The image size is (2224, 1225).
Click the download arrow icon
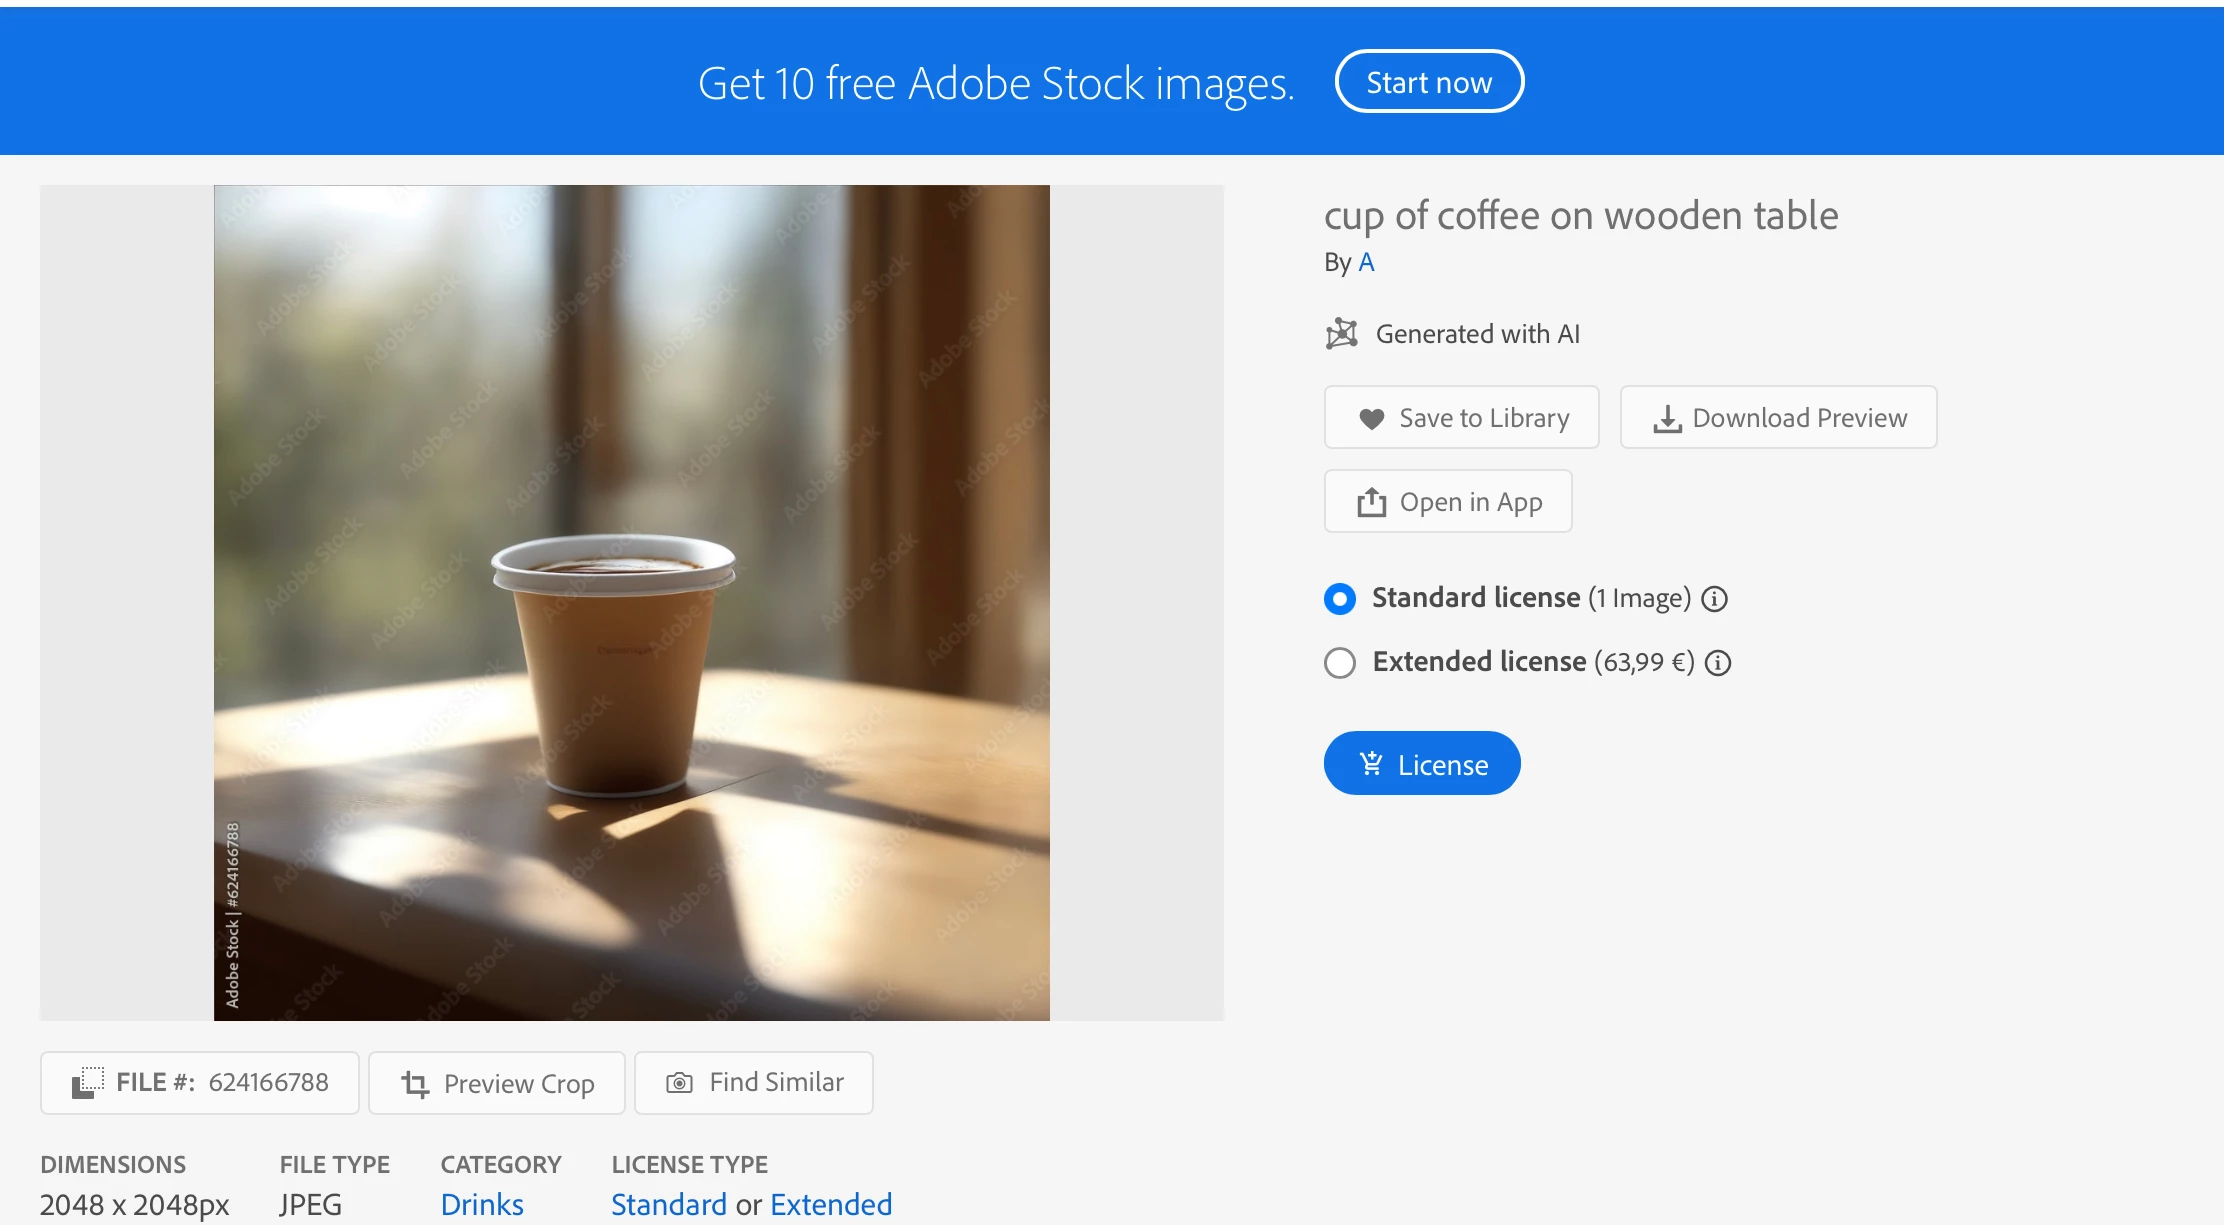(x=1666, y=419)
